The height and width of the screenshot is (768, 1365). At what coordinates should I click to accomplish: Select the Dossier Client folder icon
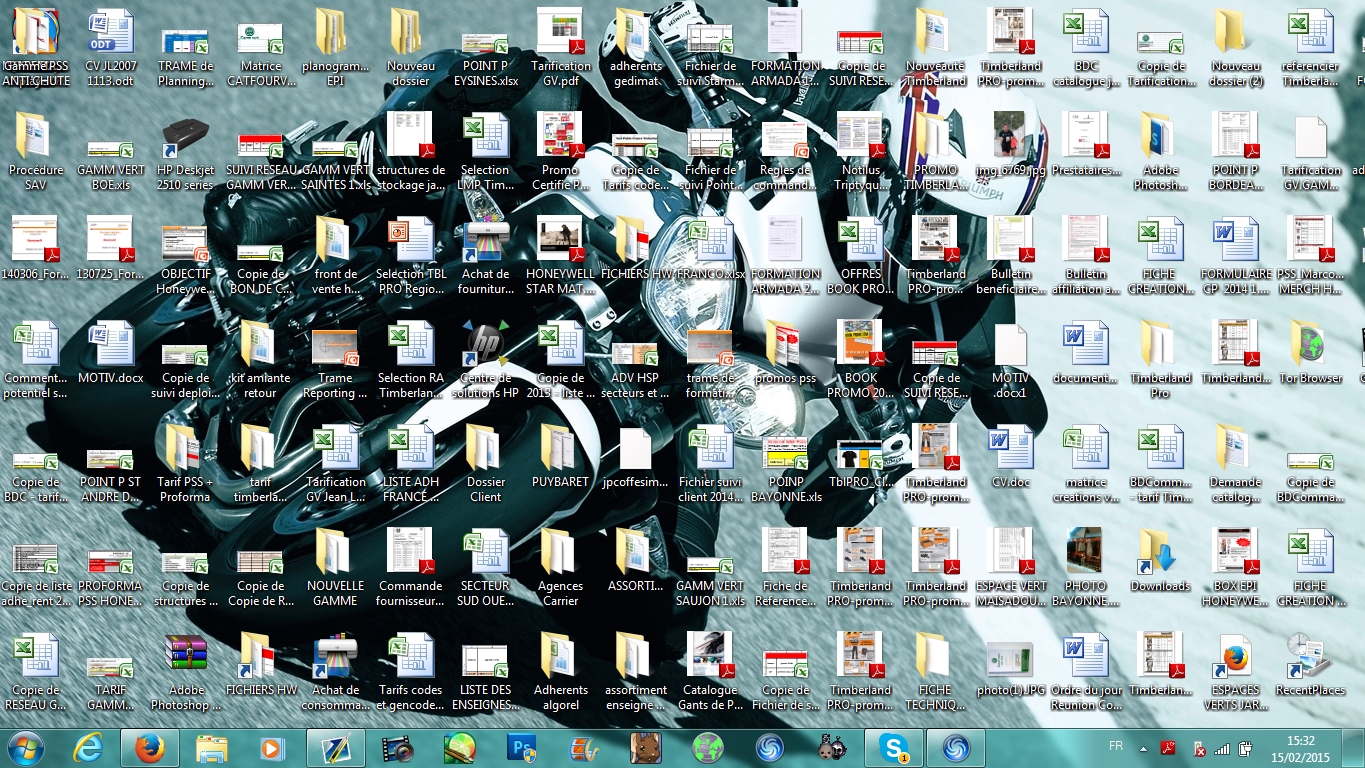tap(485, 448)
